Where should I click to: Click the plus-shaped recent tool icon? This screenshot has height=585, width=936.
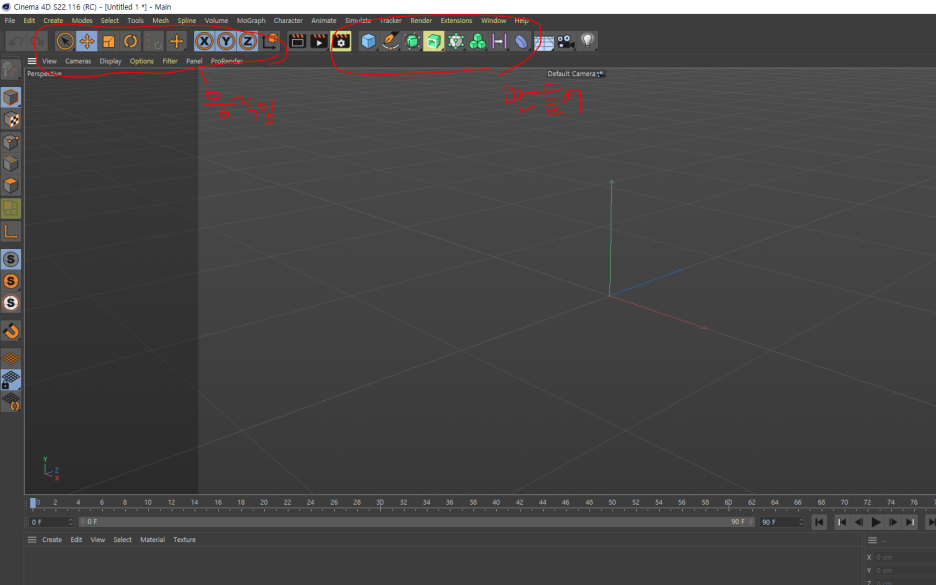pyautogui.click(x=176, y=41)
